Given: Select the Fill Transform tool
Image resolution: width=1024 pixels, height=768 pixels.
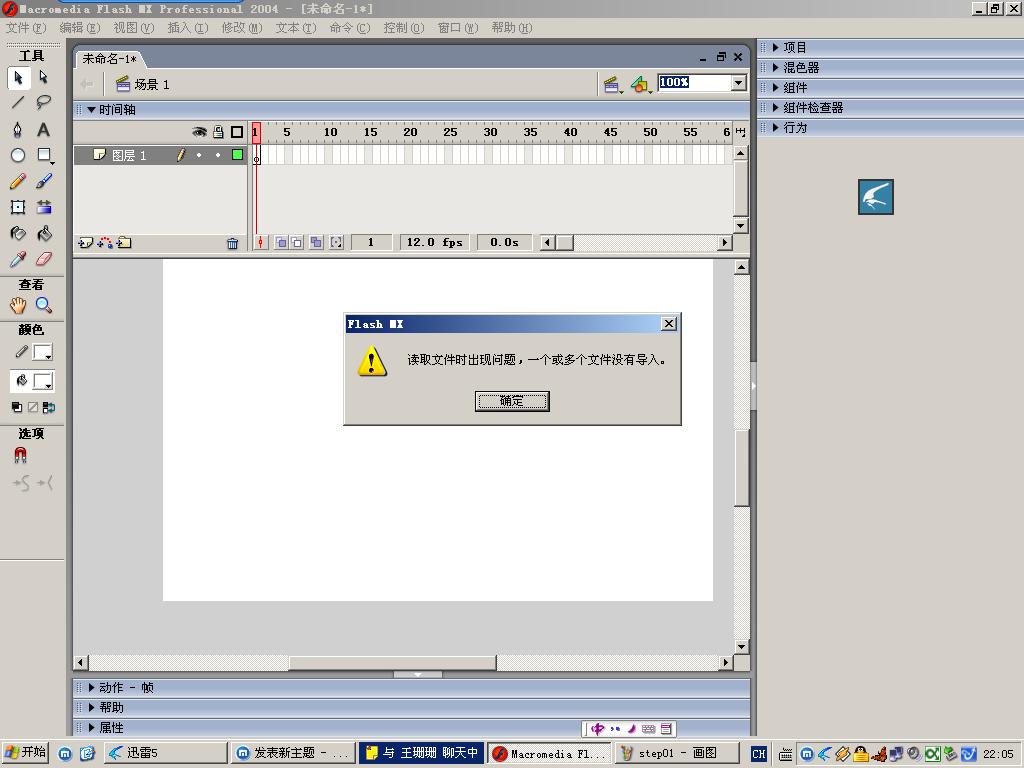Looking at the screenshot, I should point(43,207).
